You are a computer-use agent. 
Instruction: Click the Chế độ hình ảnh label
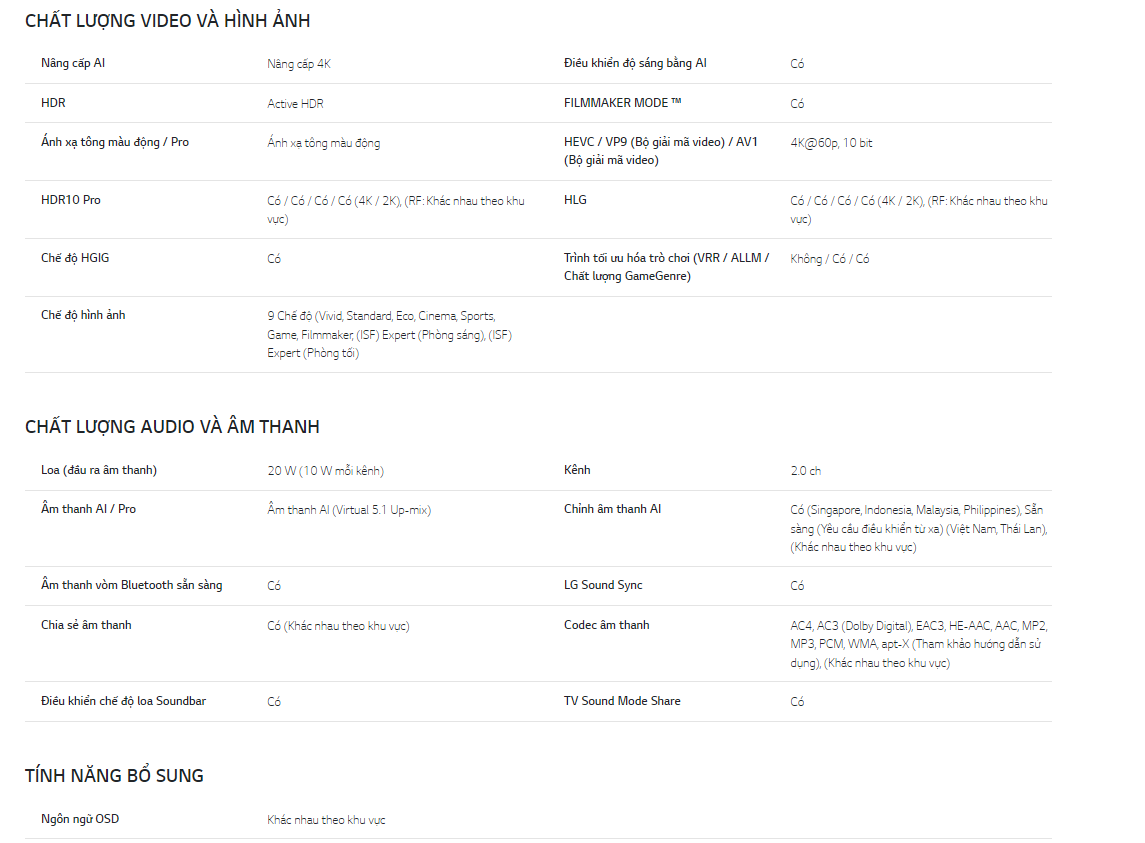pos(83,315)
